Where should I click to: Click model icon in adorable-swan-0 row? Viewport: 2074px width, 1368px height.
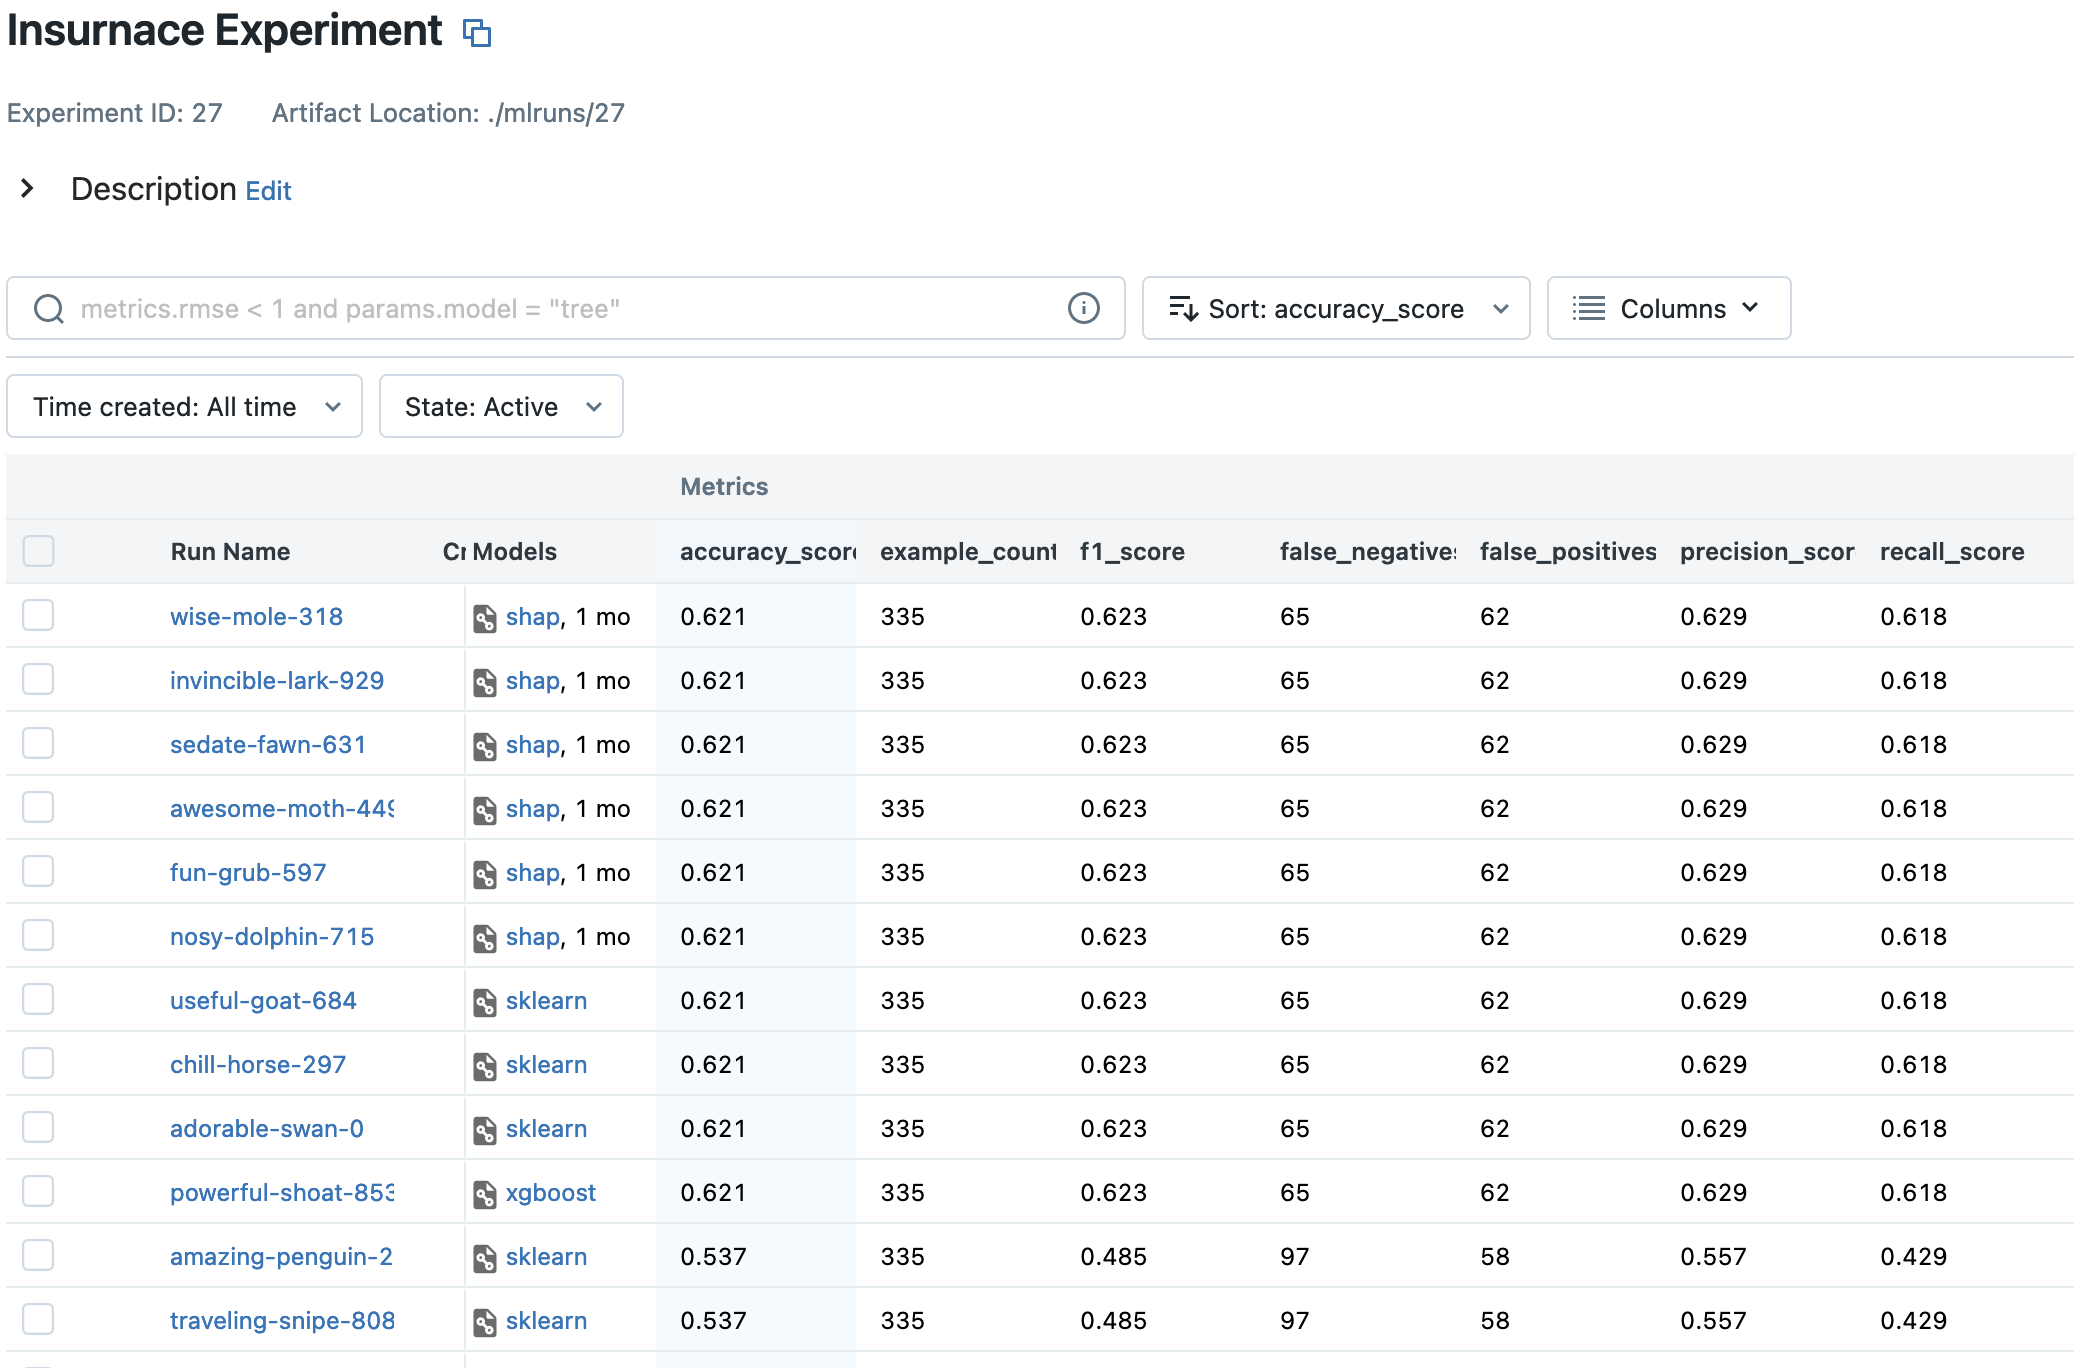point(485,1130)
